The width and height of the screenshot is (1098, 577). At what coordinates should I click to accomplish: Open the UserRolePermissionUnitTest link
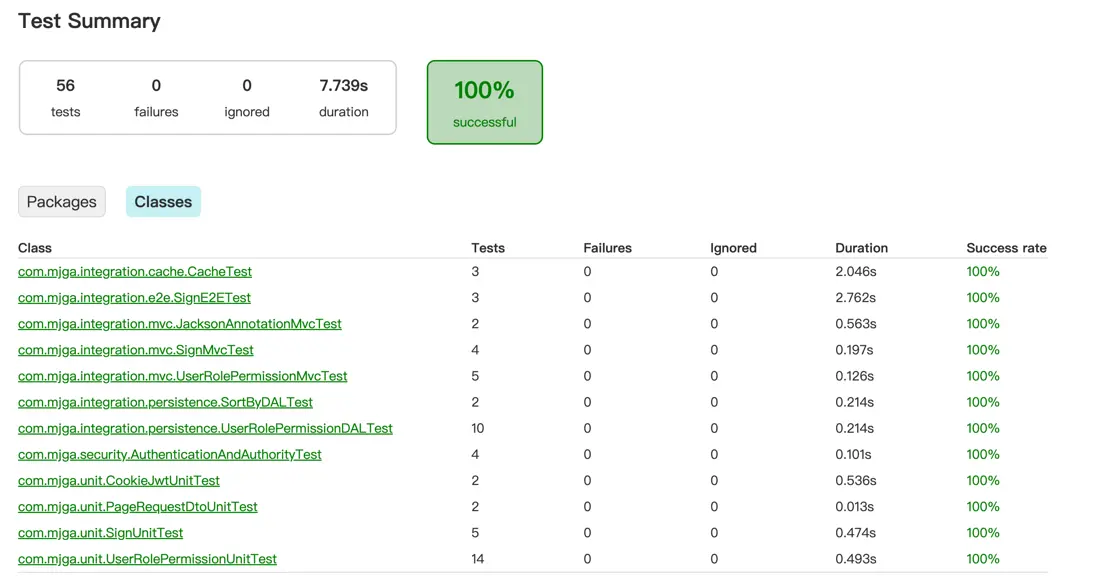147,559
